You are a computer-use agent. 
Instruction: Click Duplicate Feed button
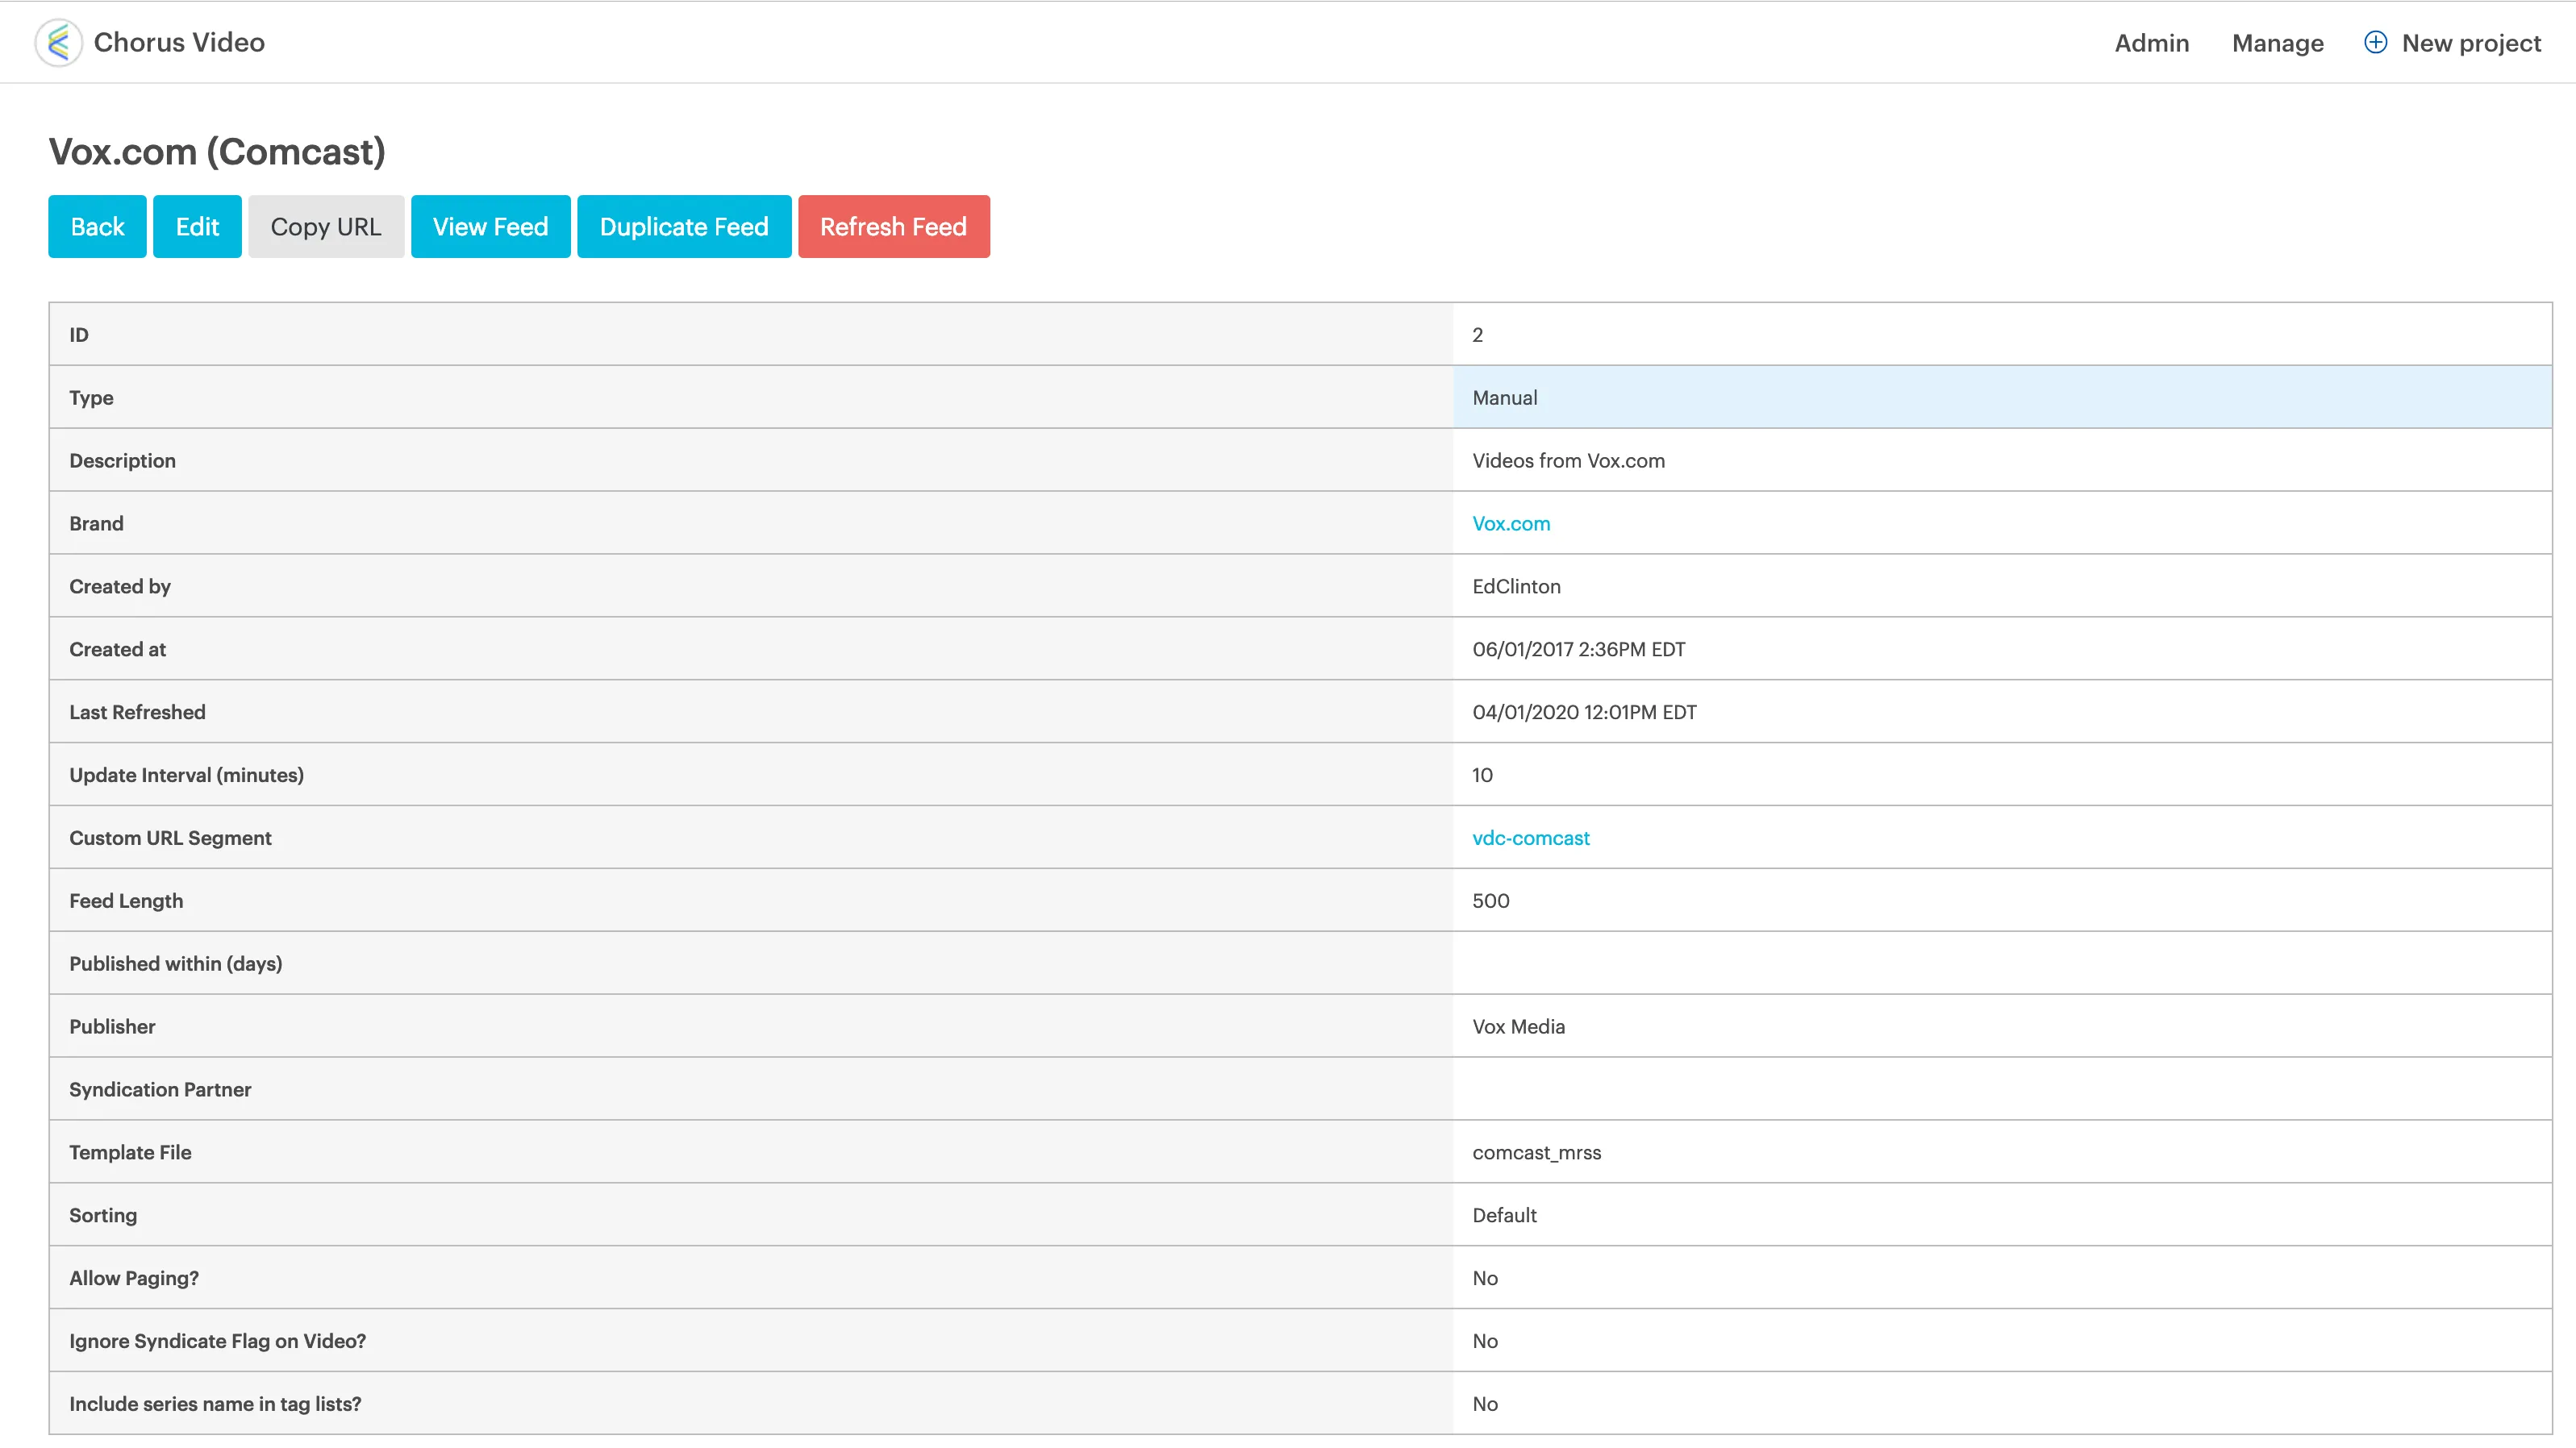[x=684, y=227]
